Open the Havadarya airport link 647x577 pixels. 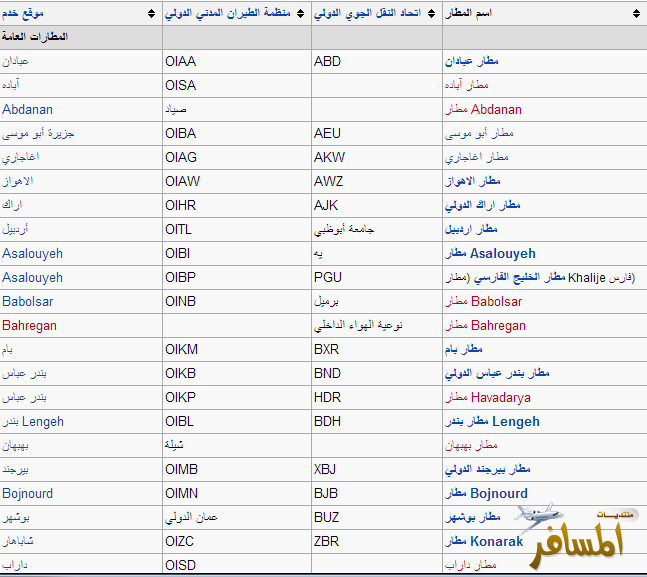488,397
